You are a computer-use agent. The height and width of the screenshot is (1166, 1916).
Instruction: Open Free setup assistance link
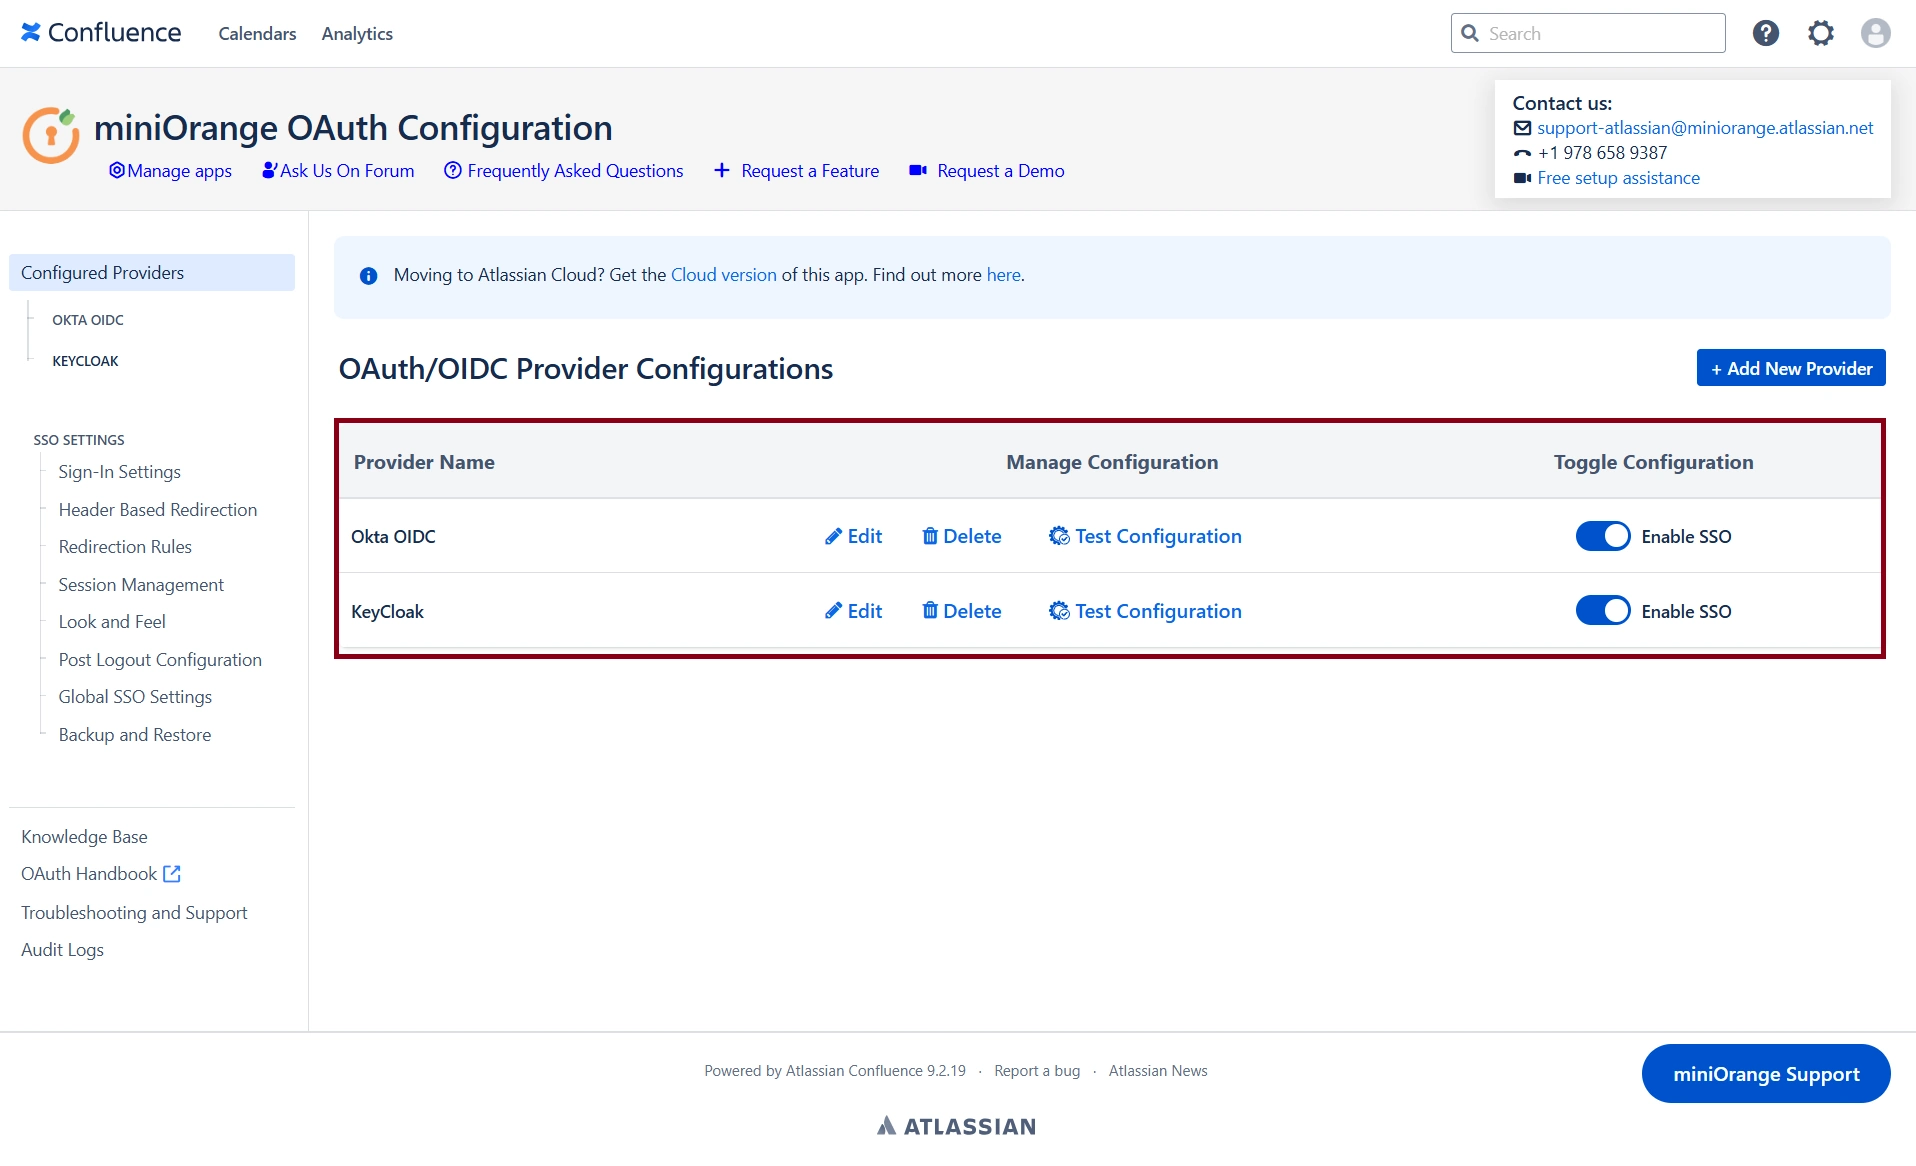1619,178
